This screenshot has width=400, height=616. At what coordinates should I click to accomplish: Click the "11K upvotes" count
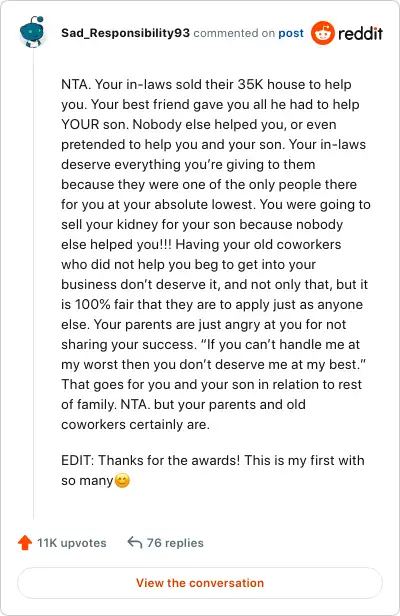click(x=72, y=543)
